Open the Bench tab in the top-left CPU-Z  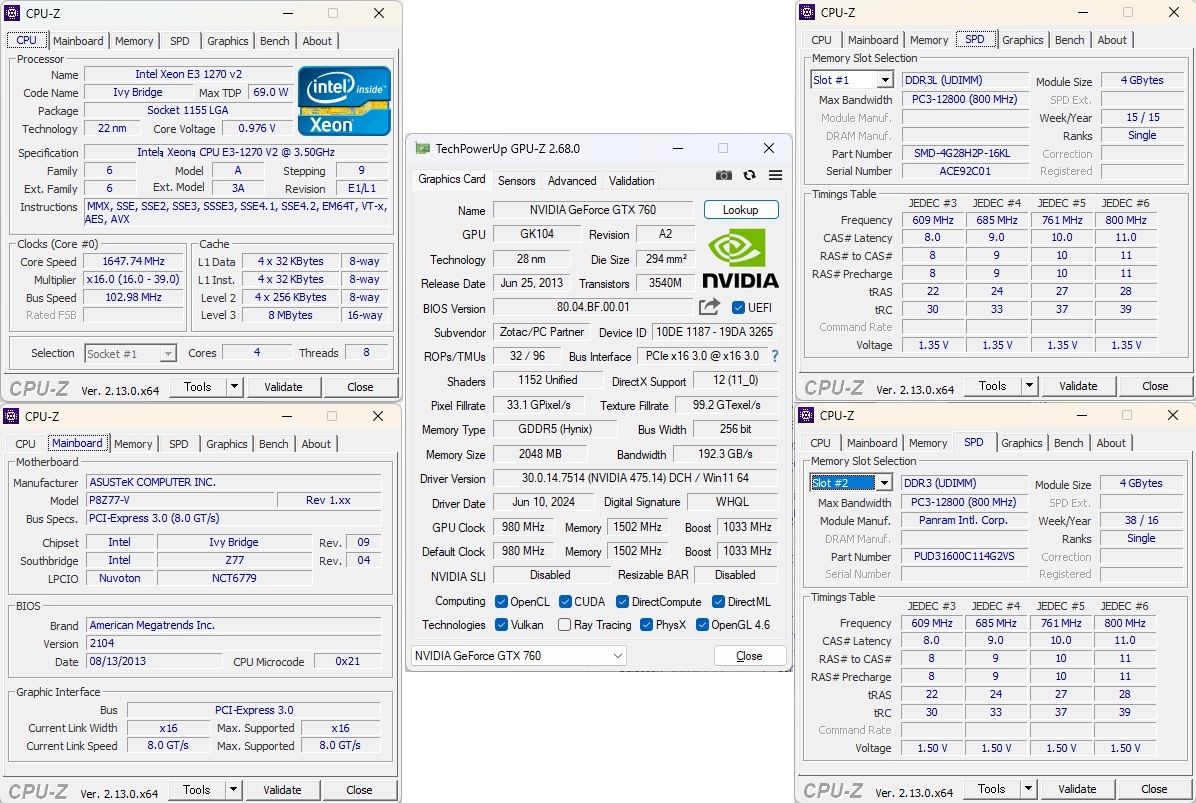point(274,41)
